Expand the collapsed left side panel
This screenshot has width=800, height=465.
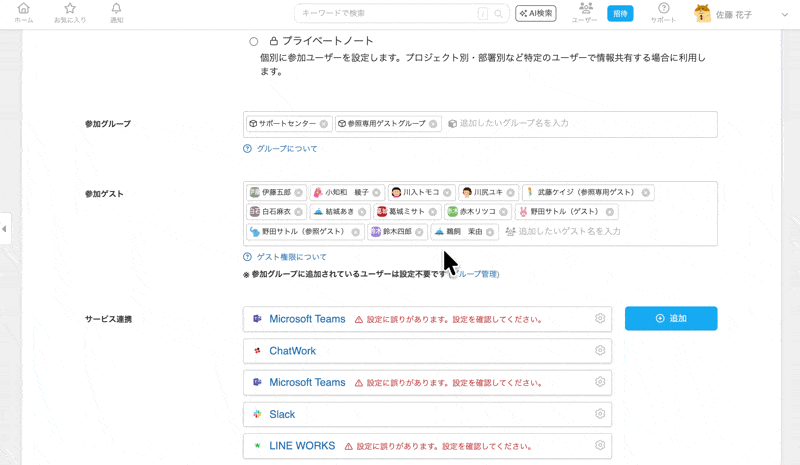[4, 229]
